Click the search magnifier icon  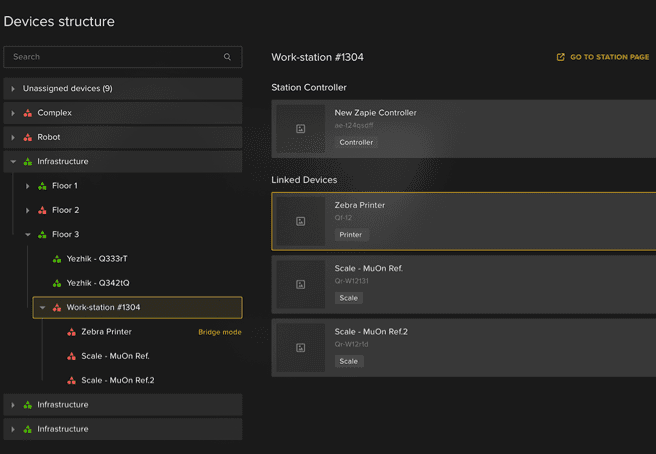click(x=227, y=57)
